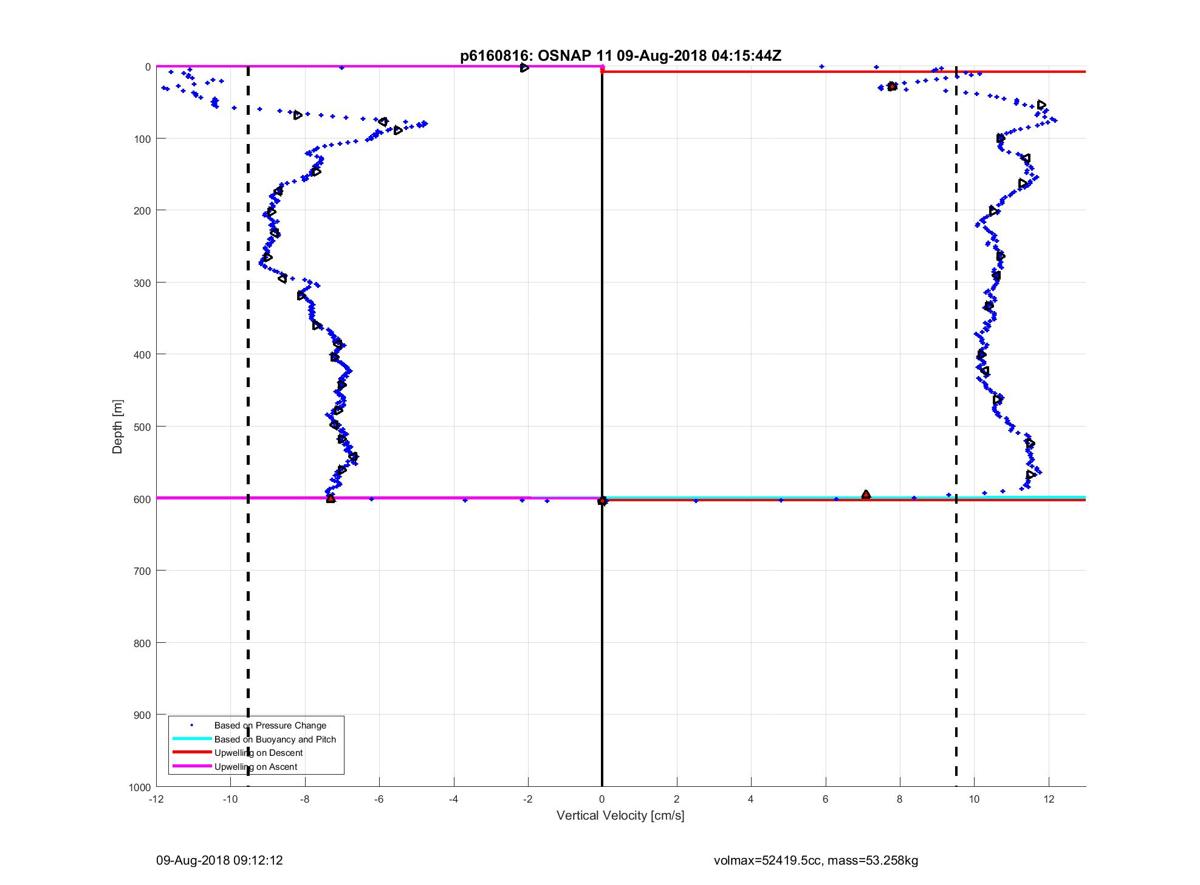Click the '-10' velocity axis tick label
This screenshot has height=885, width=1200.
[x=230, y=799]
